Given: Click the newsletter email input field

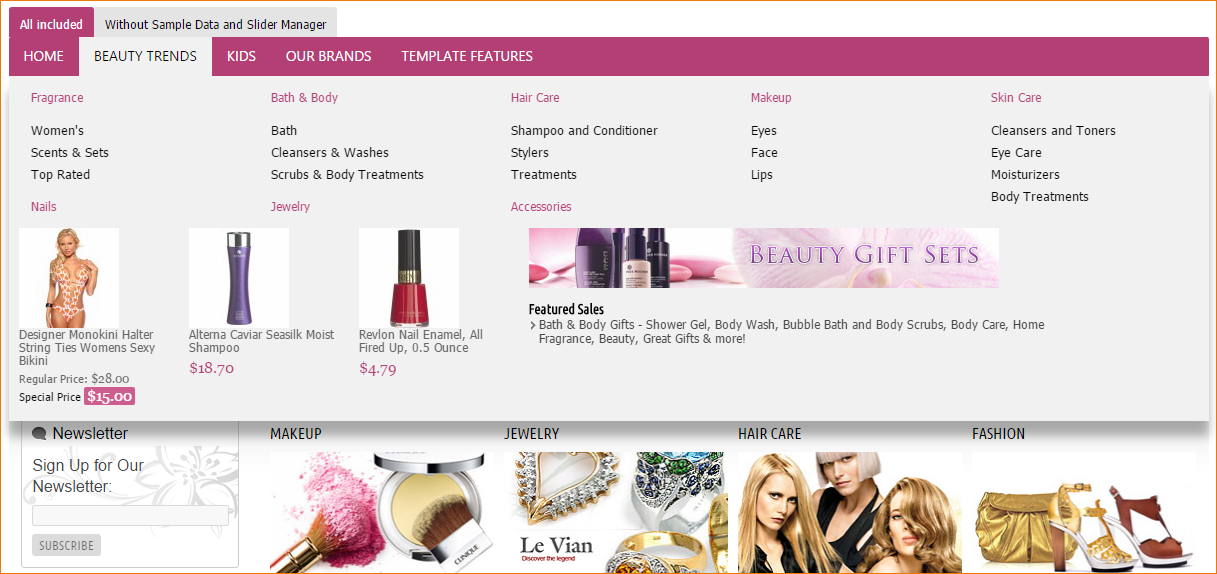Looking at the screenshot, I should pyautogui.click(x=130, y=516).
